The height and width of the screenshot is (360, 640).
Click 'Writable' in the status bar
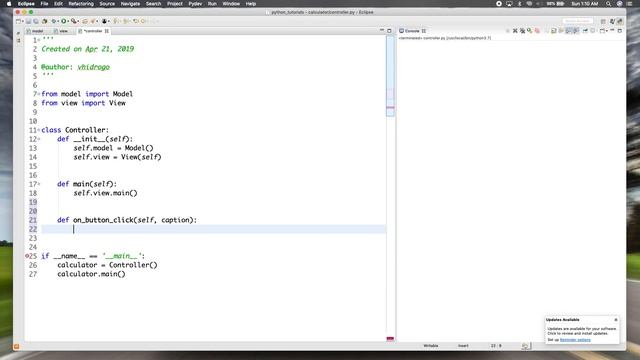click(431, 346)
